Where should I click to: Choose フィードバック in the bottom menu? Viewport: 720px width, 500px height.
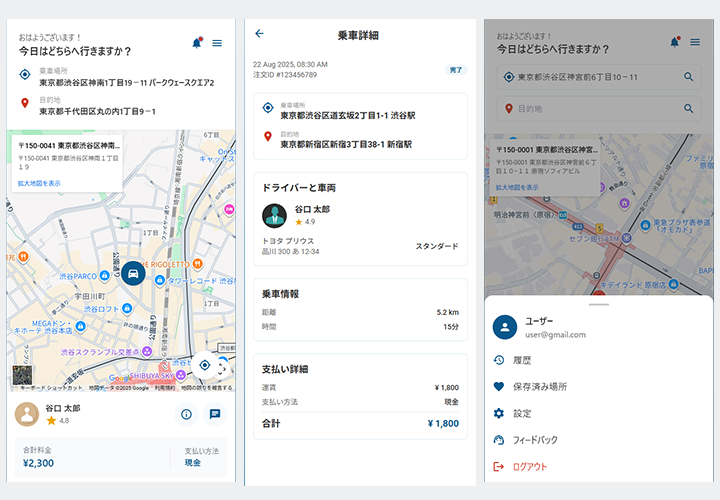534,440
